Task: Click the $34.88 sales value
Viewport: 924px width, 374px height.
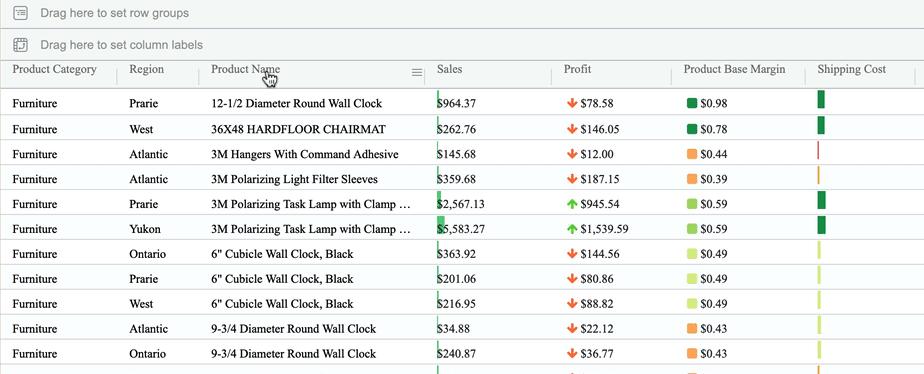Action: (454, 329)
